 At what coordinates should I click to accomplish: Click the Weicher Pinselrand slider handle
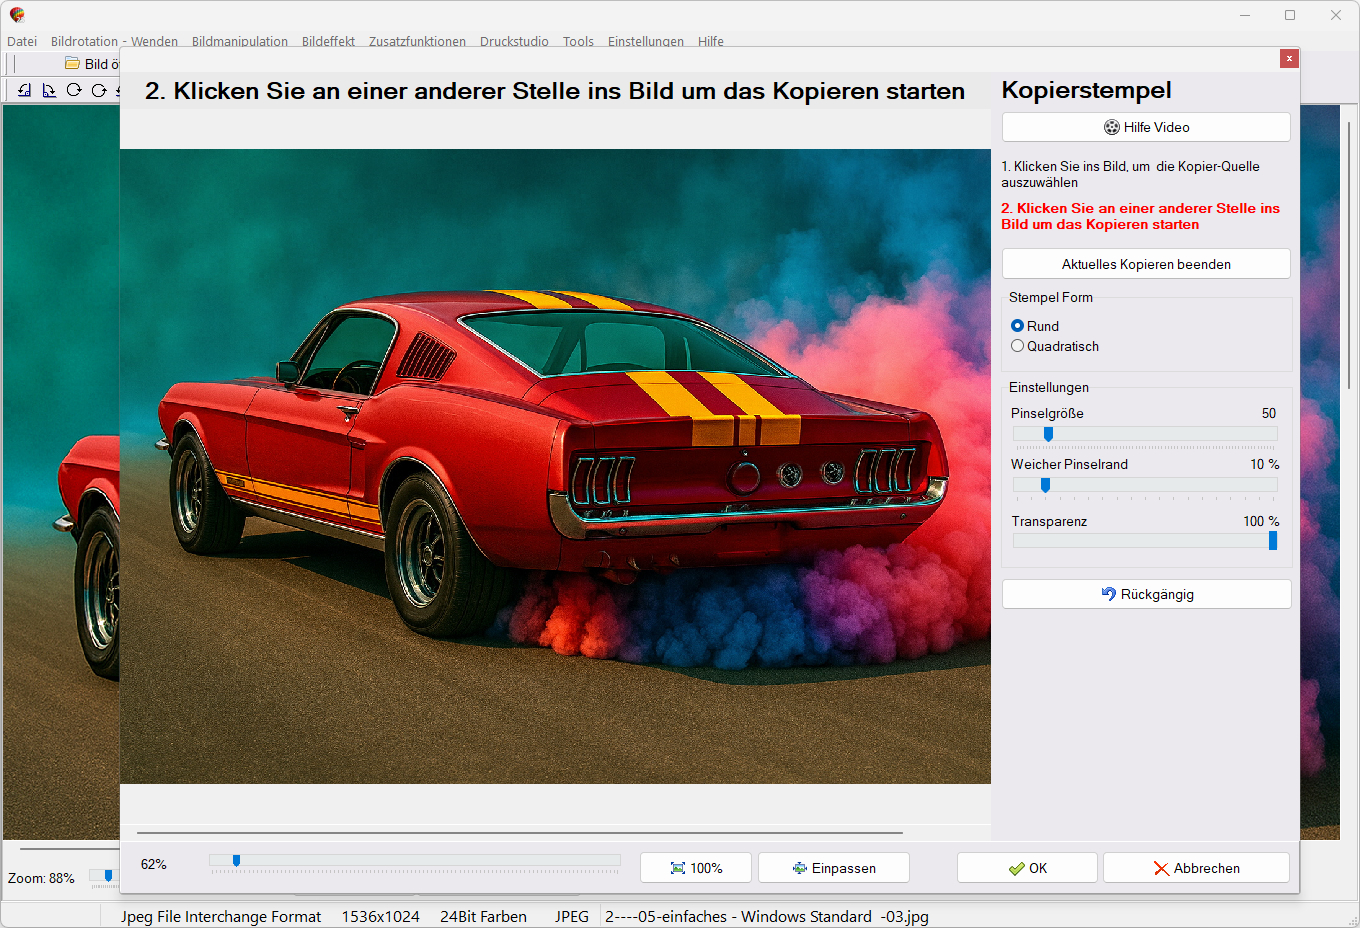[x=1045, y=485]
